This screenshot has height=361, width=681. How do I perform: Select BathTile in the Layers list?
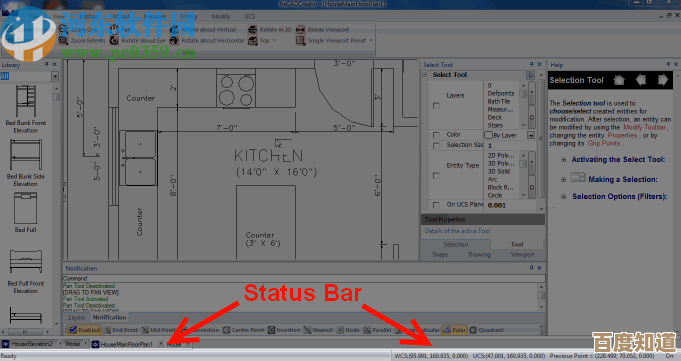click(x=499, y=101)
